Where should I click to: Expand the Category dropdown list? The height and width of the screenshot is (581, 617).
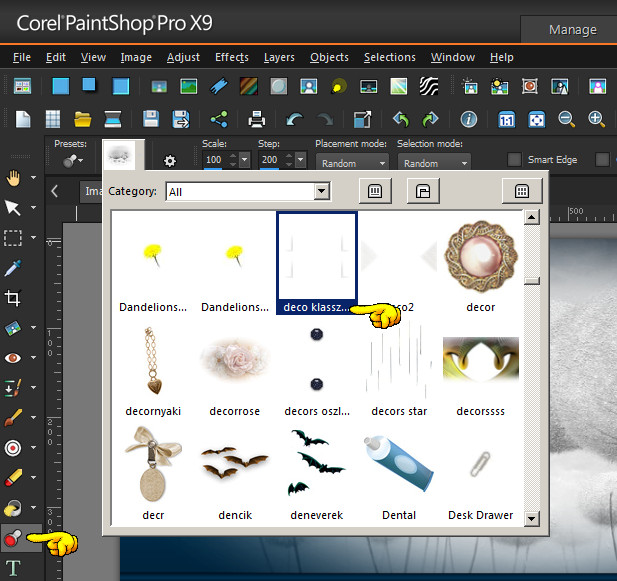click(x=321, y=191)
